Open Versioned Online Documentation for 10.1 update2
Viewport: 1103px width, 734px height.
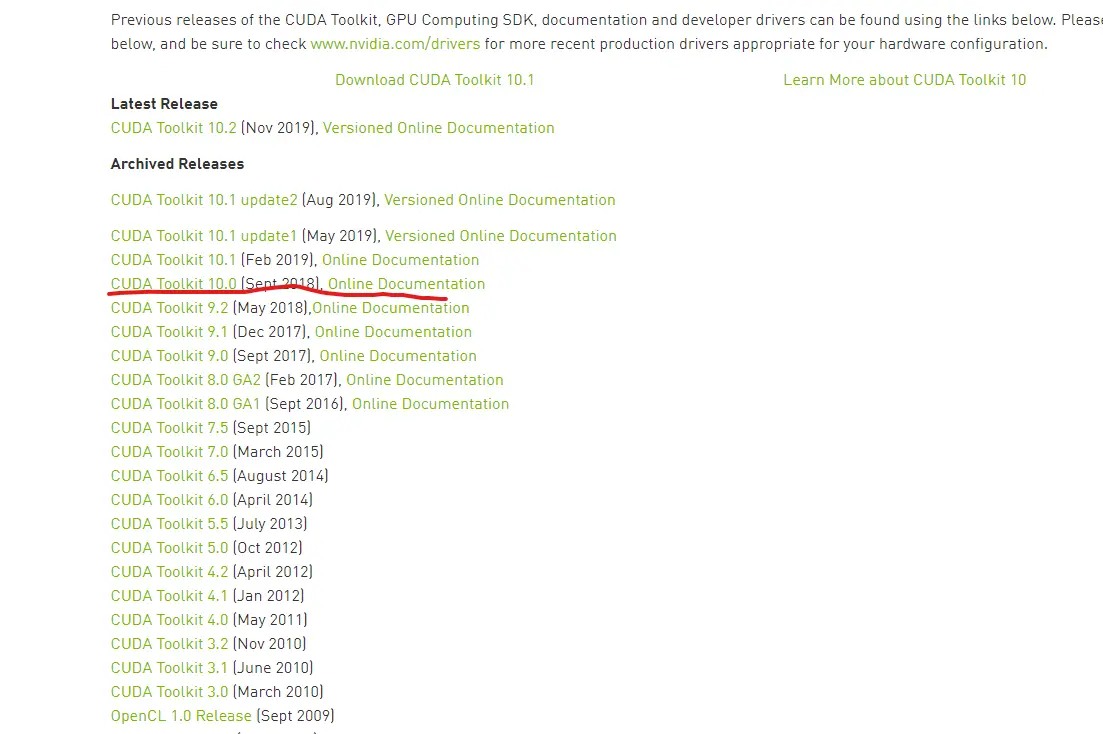click(x=499, y=200)
